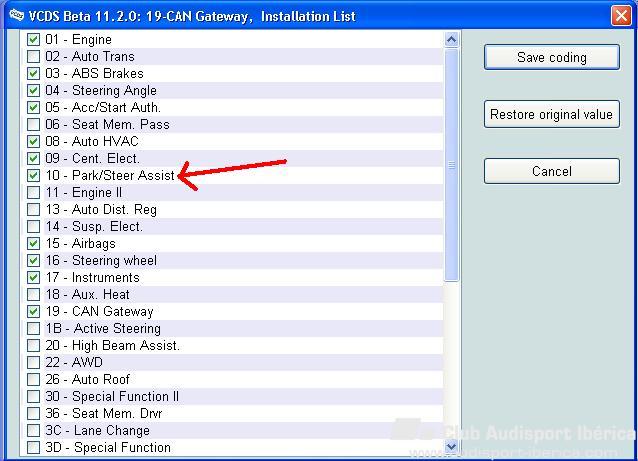Select the '10 - Park/Steer Assist' label
Image resolution: width=638 pixels, height=461 pixels.
tap(110, 175)
